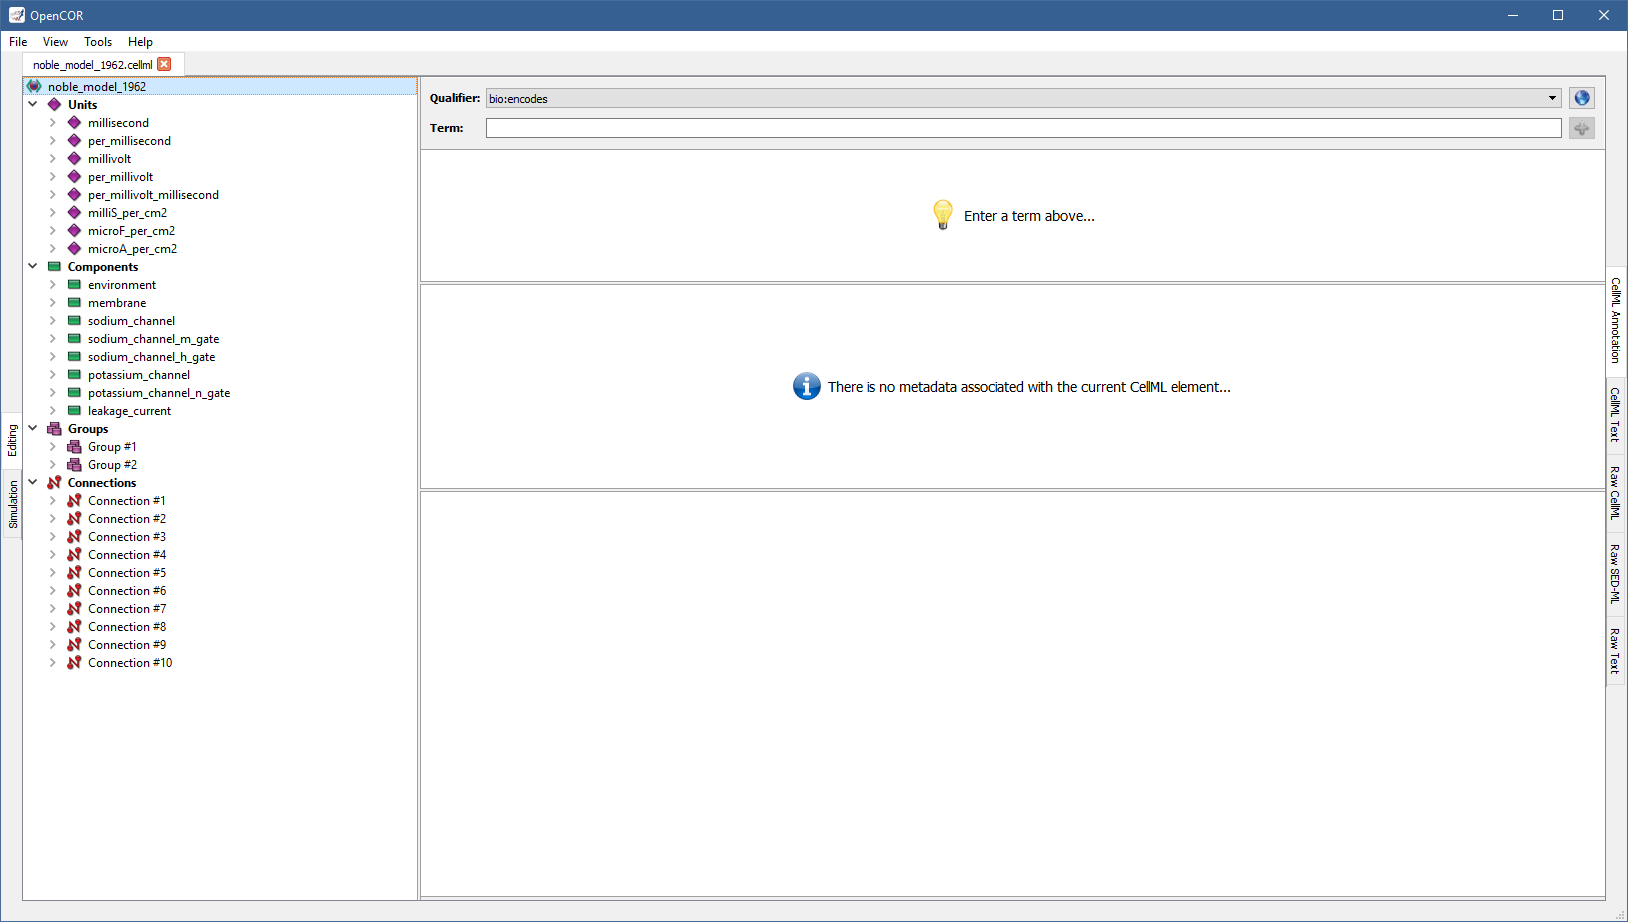Screen dimensions: 1628x922
Task: Click the Group #1 icon
Action: 74,447
